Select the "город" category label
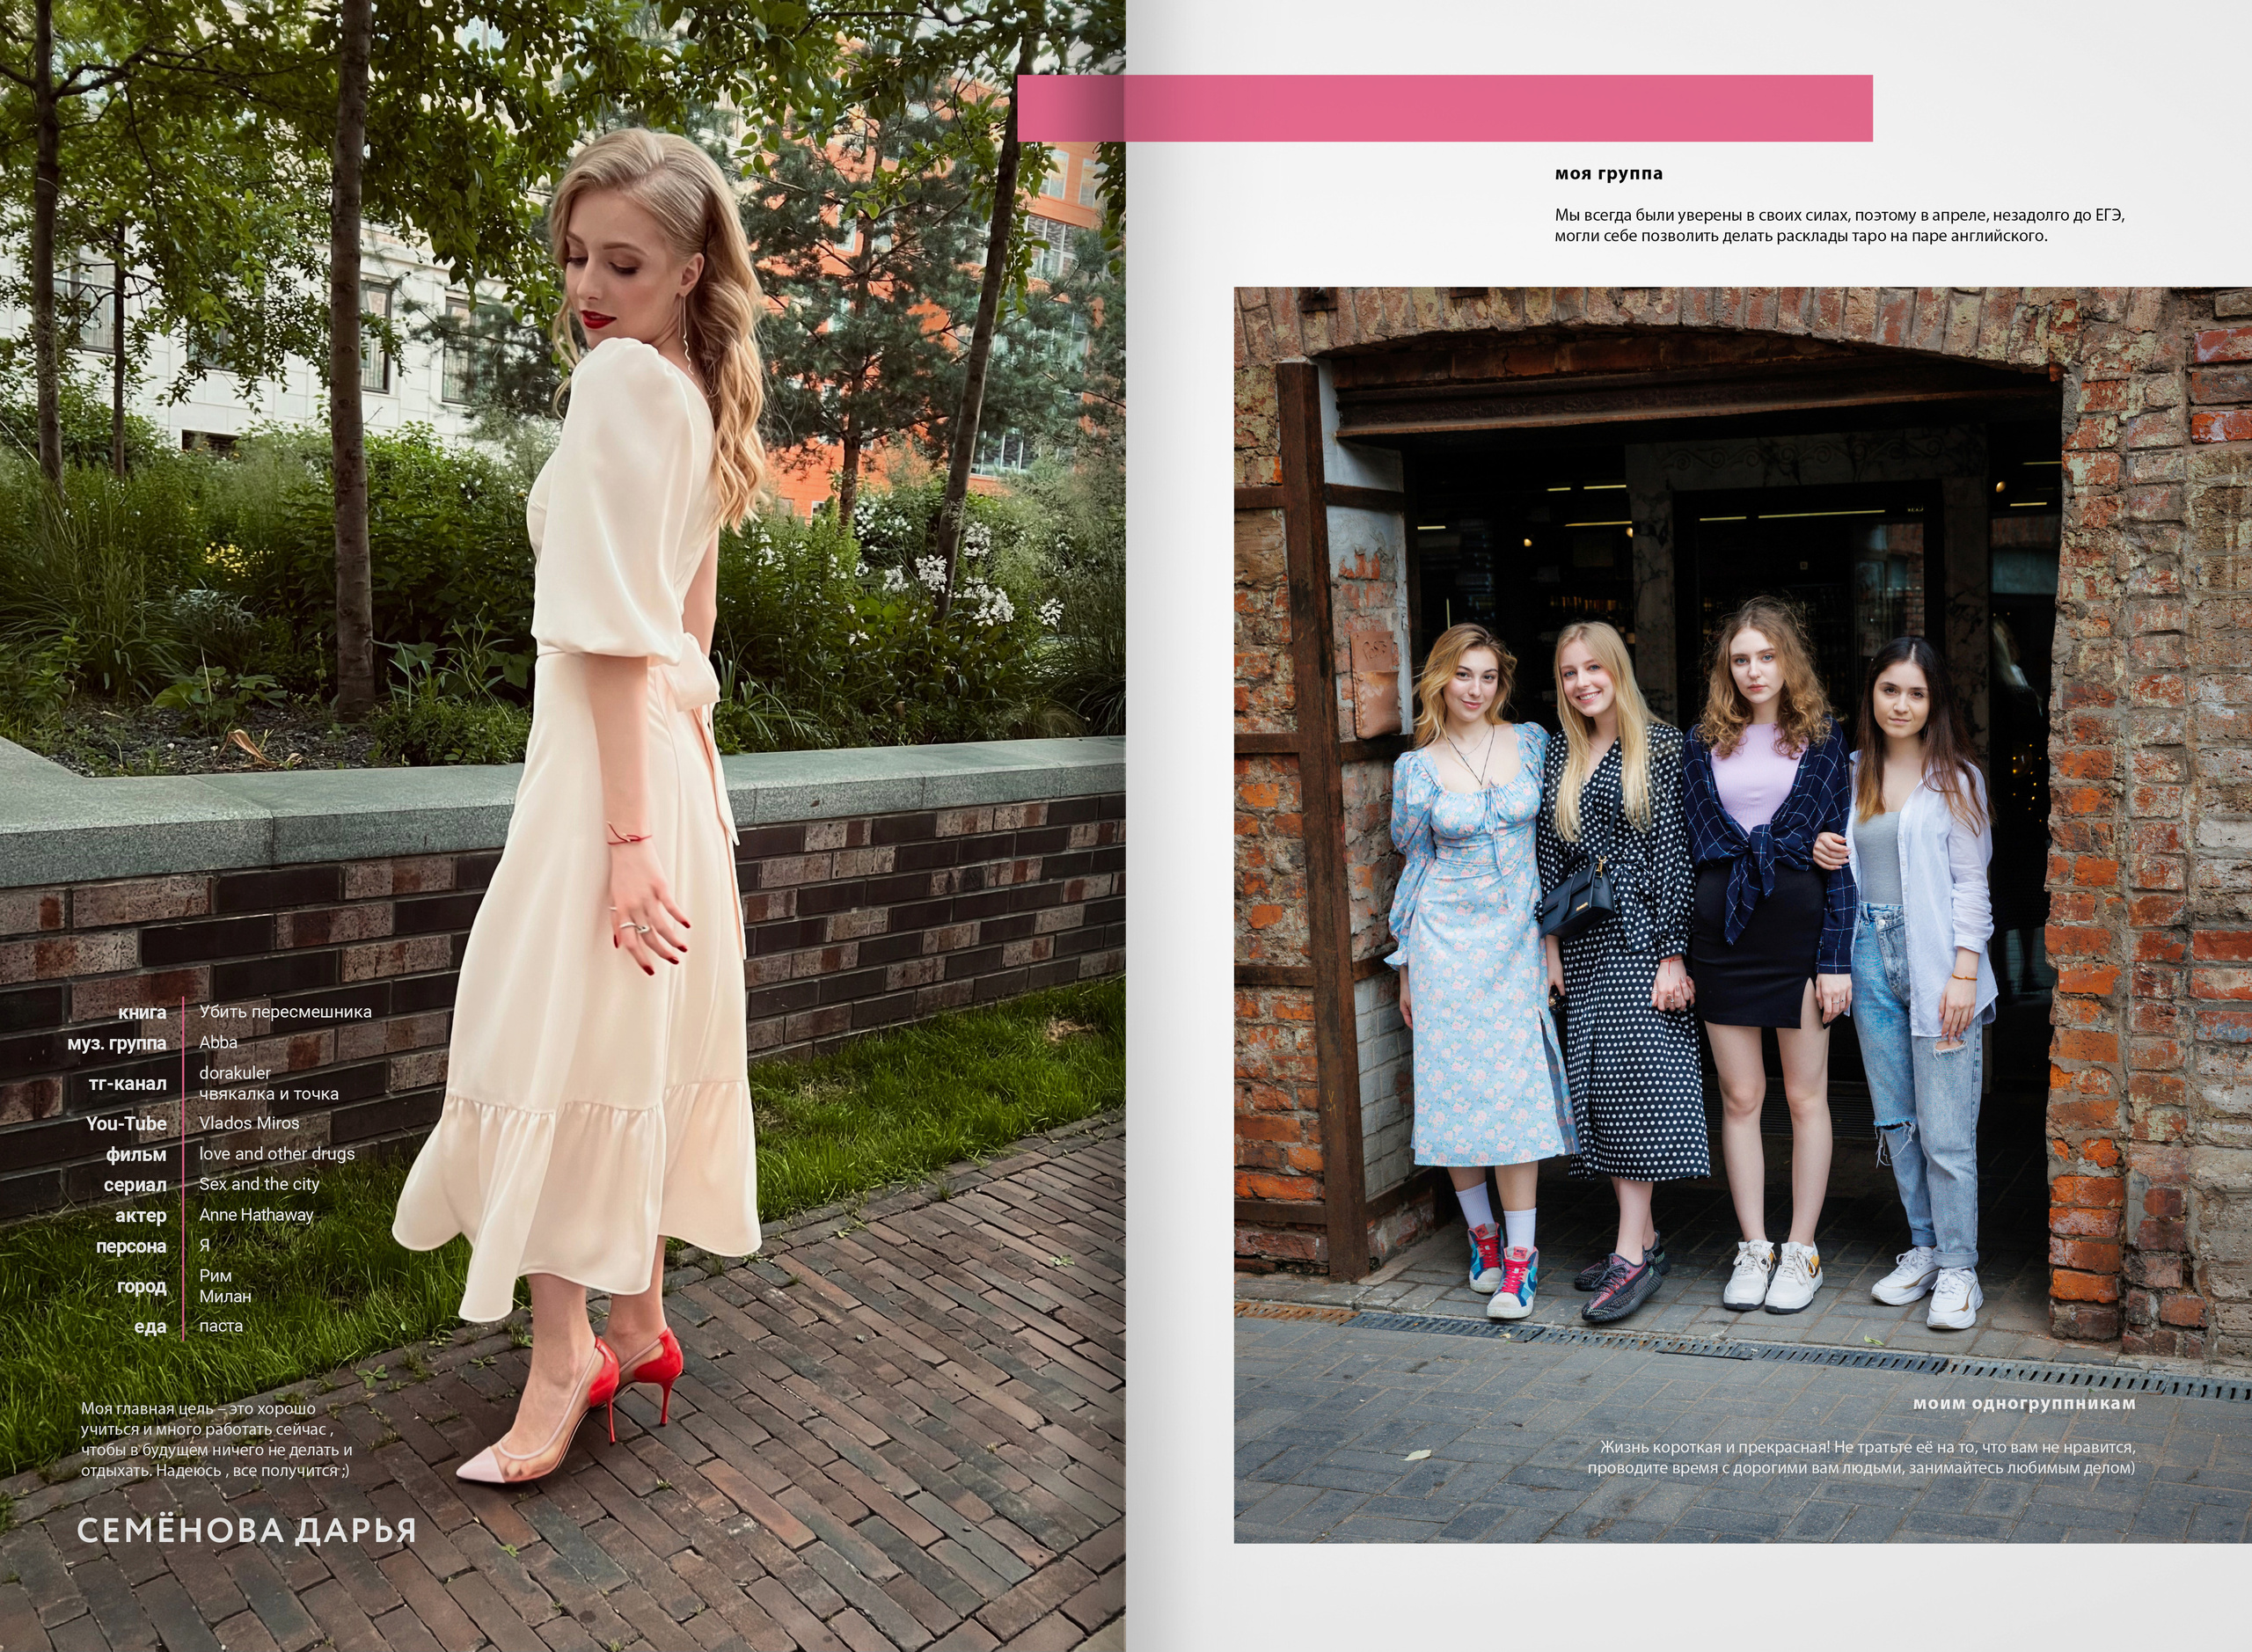 [x=141, y=1286]
